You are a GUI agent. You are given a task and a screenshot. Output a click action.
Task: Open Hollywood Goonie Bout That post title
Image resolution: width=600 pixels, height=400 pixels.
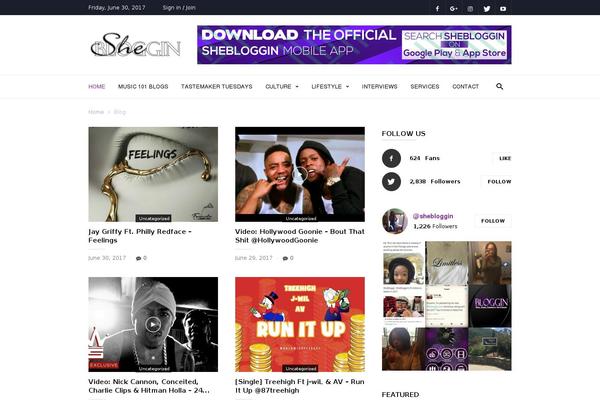click(x=300, y=236)
